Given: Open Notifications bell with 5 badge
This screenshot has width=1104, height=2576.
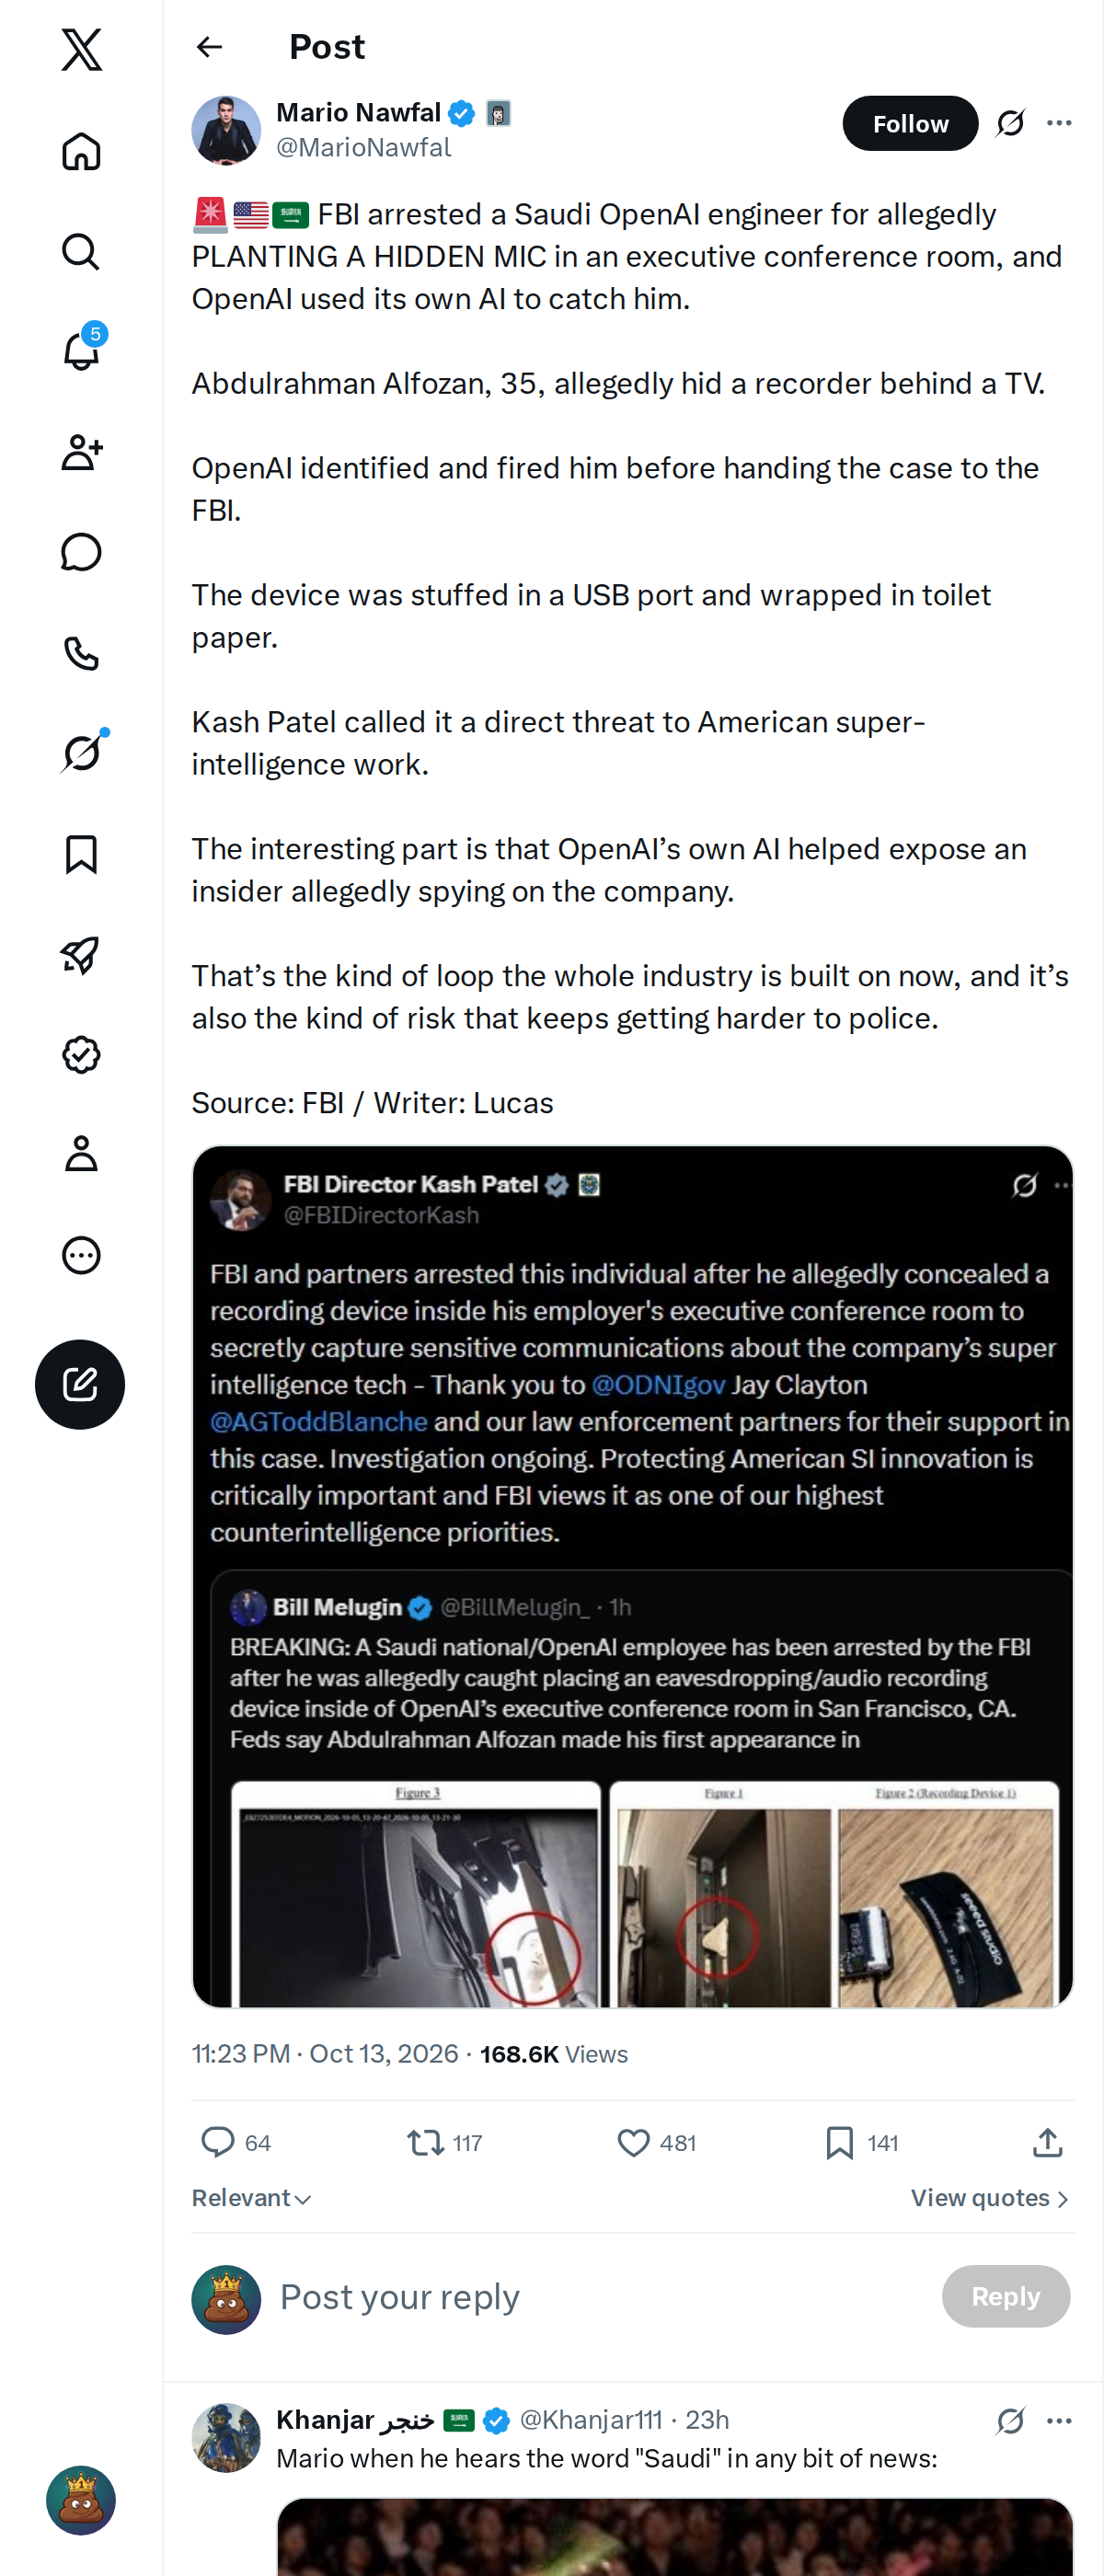Looking at the screenshot, I should 81,350.
